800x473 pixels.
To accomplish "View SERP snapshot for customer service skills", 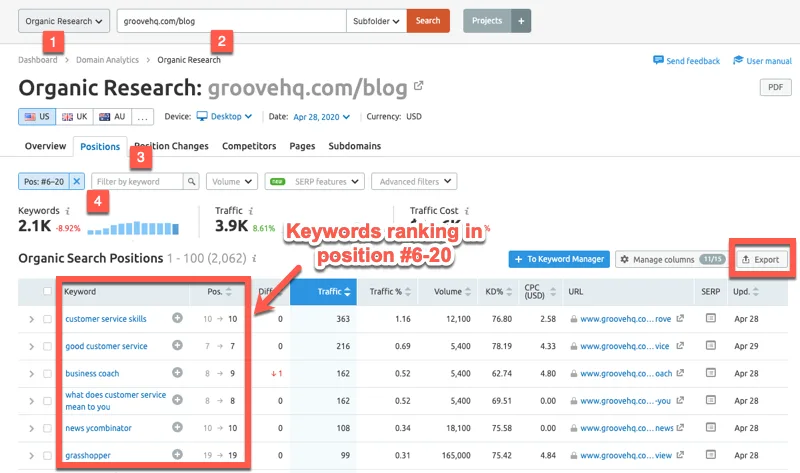I will coord(711,318).
